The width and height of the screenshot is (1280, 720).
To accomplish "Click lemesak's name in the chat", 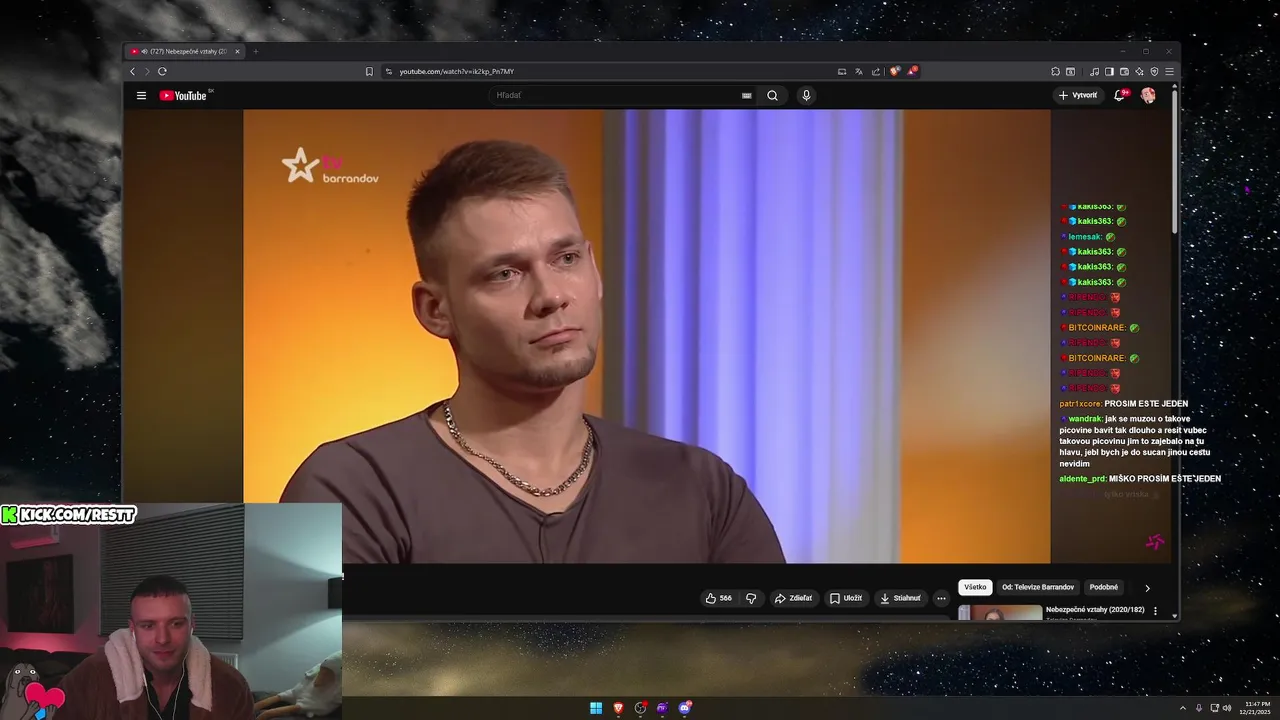I will 1085,237.
